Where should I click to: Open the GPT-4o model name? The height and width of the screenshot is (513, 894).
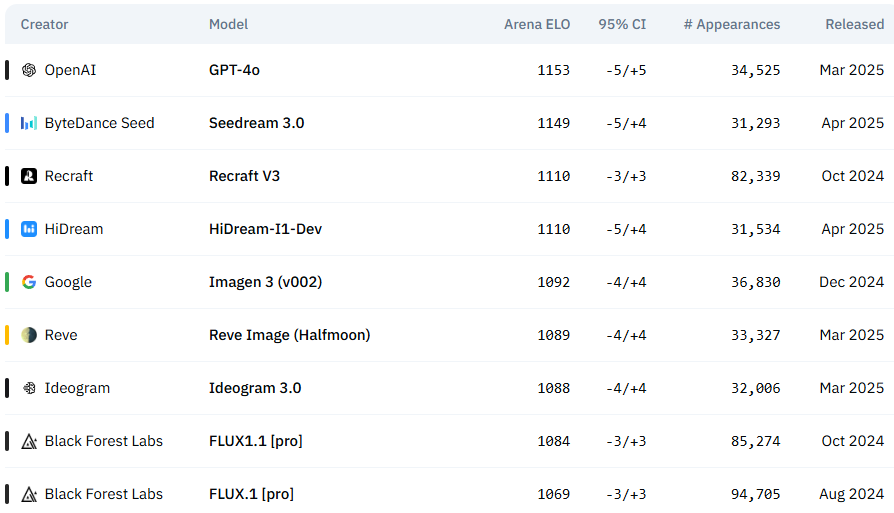[234, 70]
